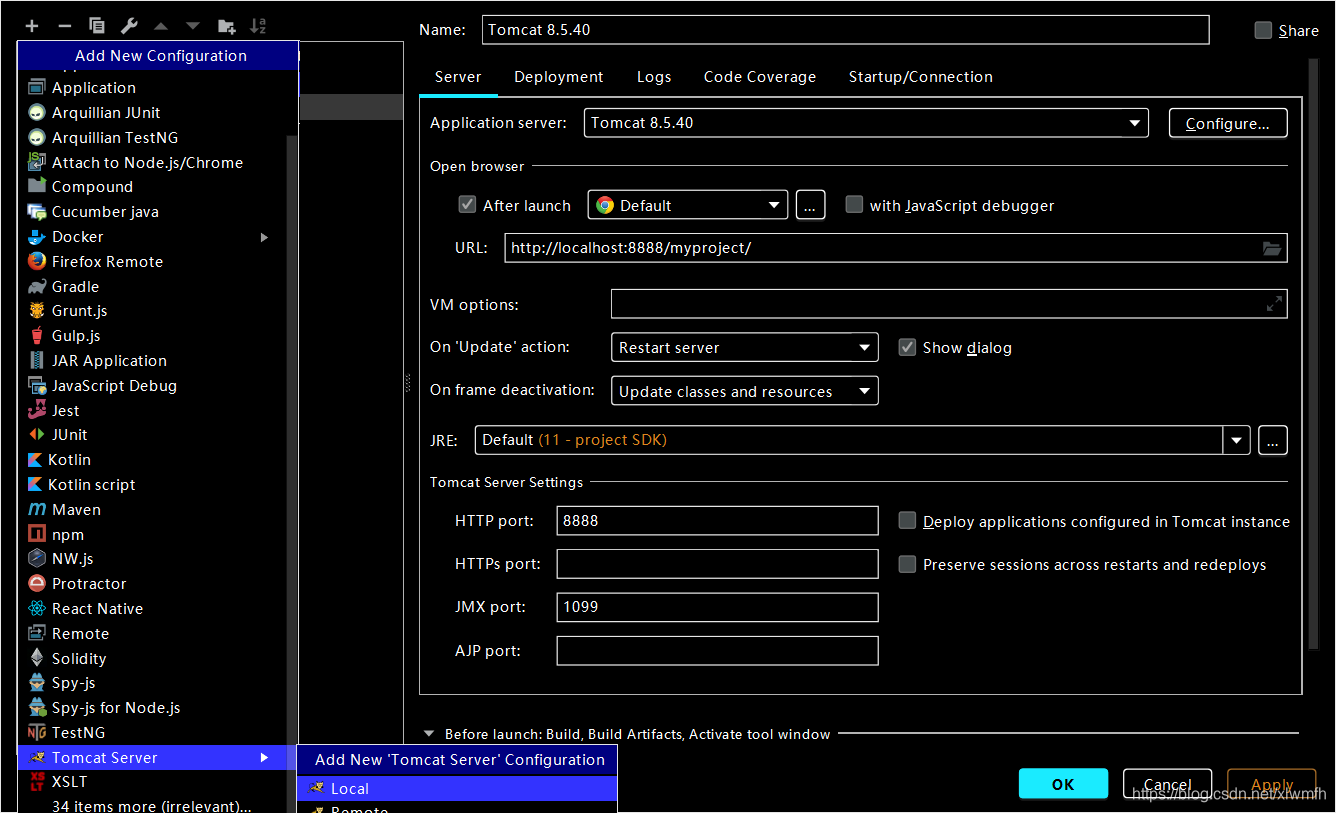Click the OK button
The width and height of the screenshot is (1336, 813).
[1063, 784]
